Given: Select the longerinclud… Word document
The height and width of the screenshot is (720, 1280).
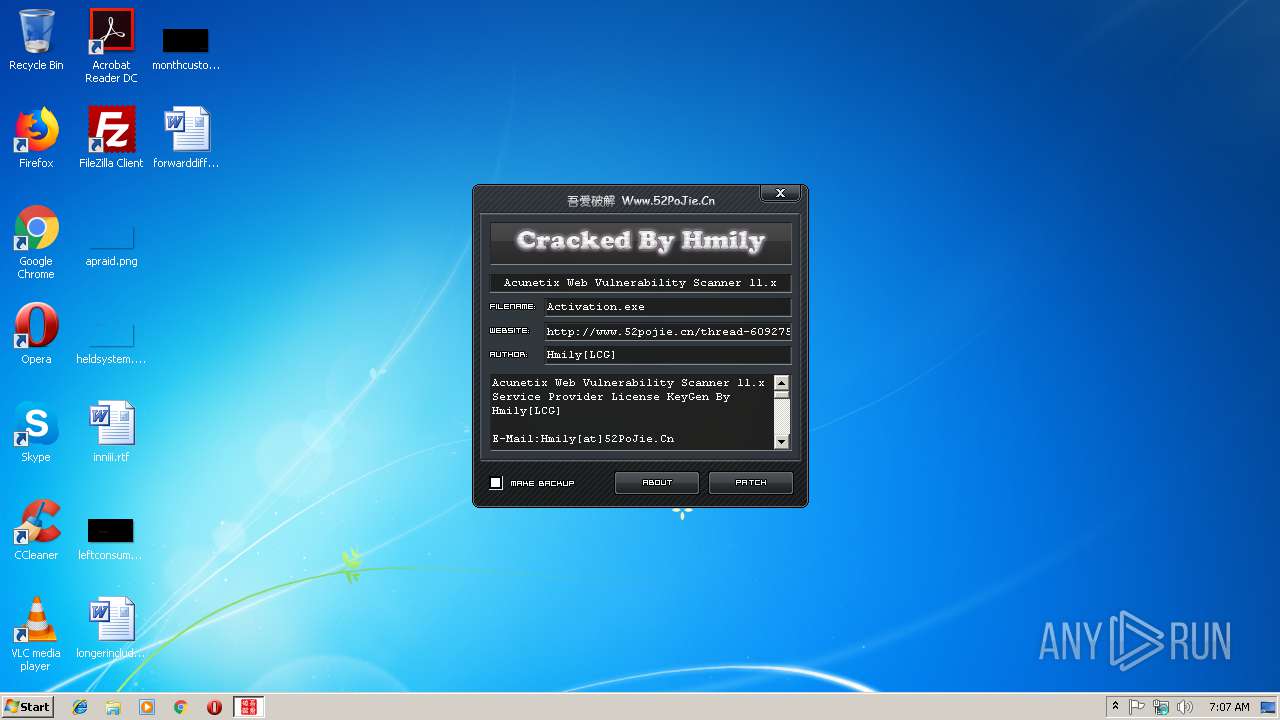Looking at the screenshot, I should (x=111, y=628).
